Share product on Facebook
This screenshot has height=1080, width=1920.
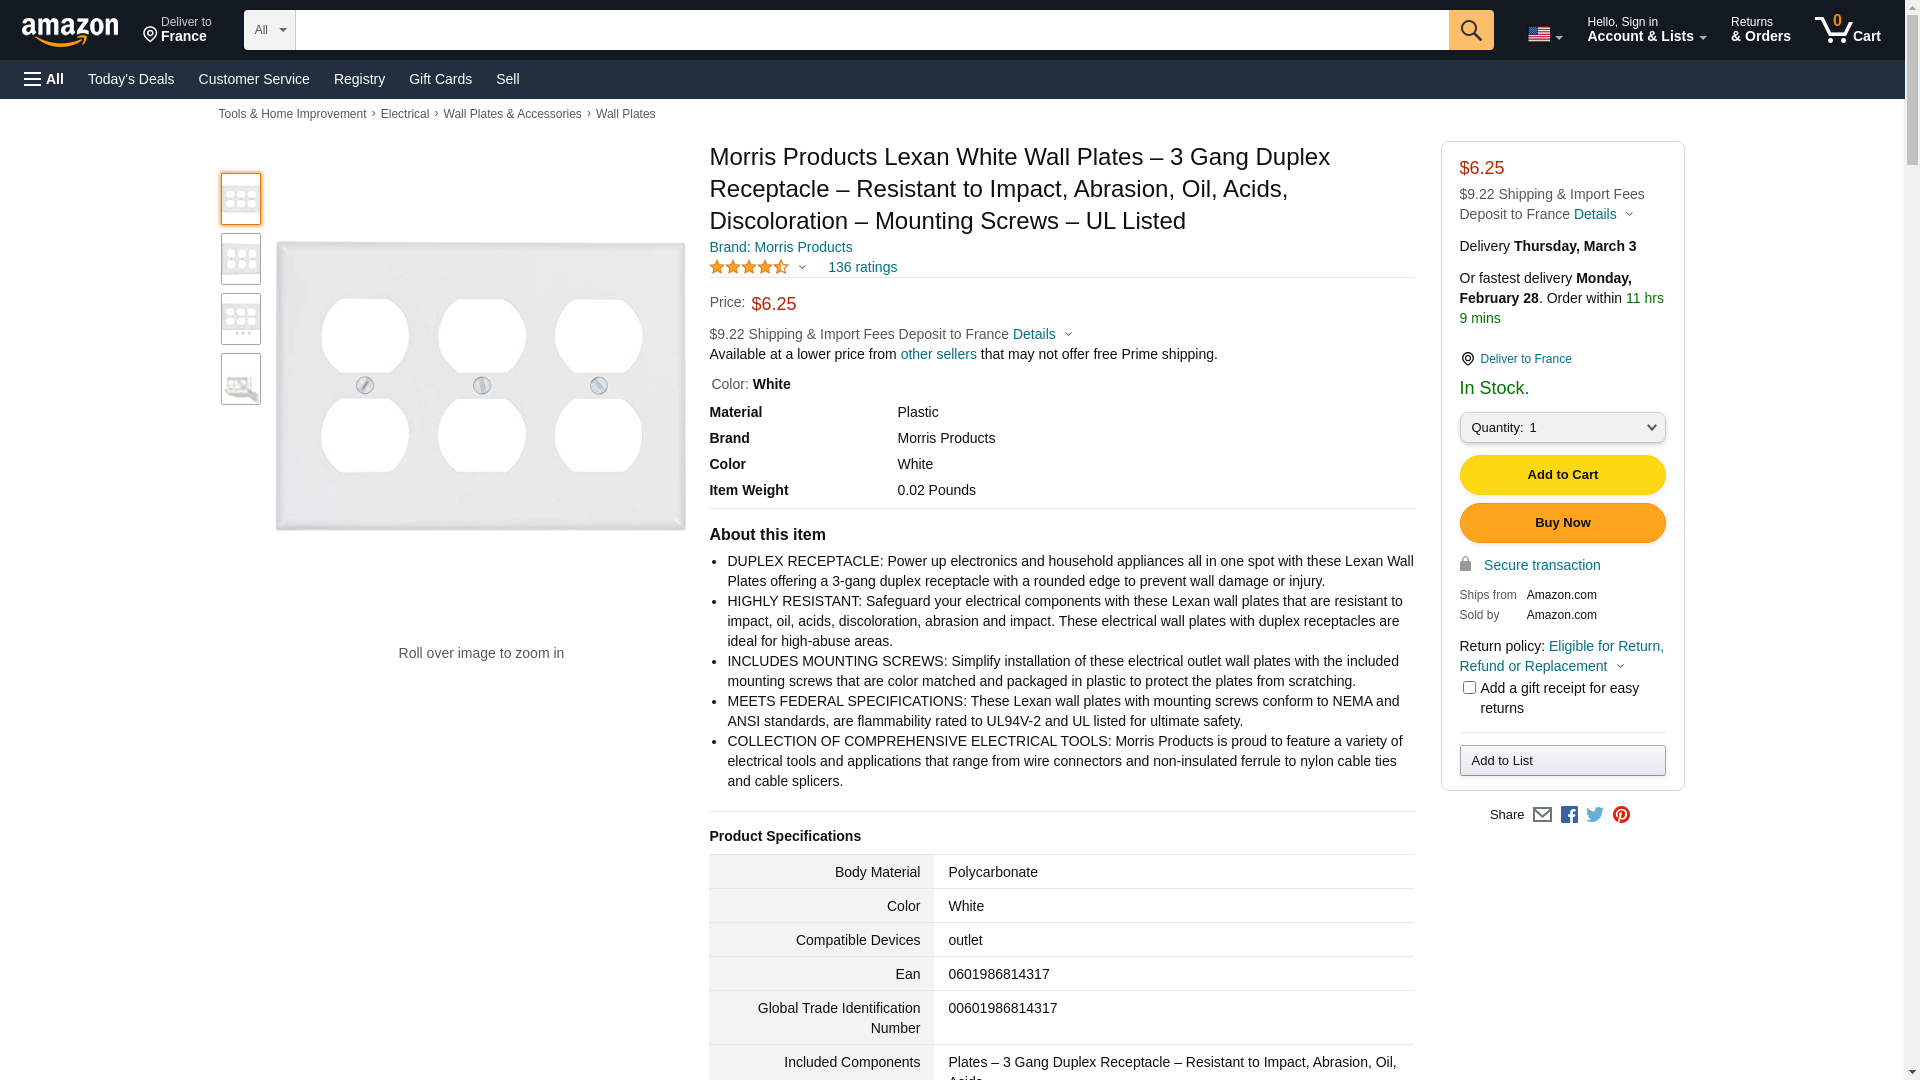pos(1569,815)
